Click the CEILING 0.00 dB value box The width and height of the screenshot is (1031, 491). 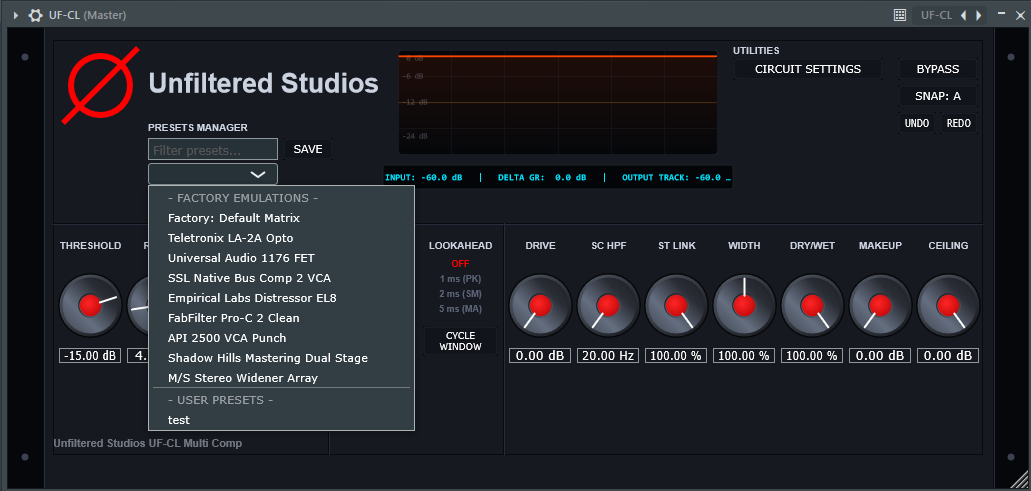(948, 356)
